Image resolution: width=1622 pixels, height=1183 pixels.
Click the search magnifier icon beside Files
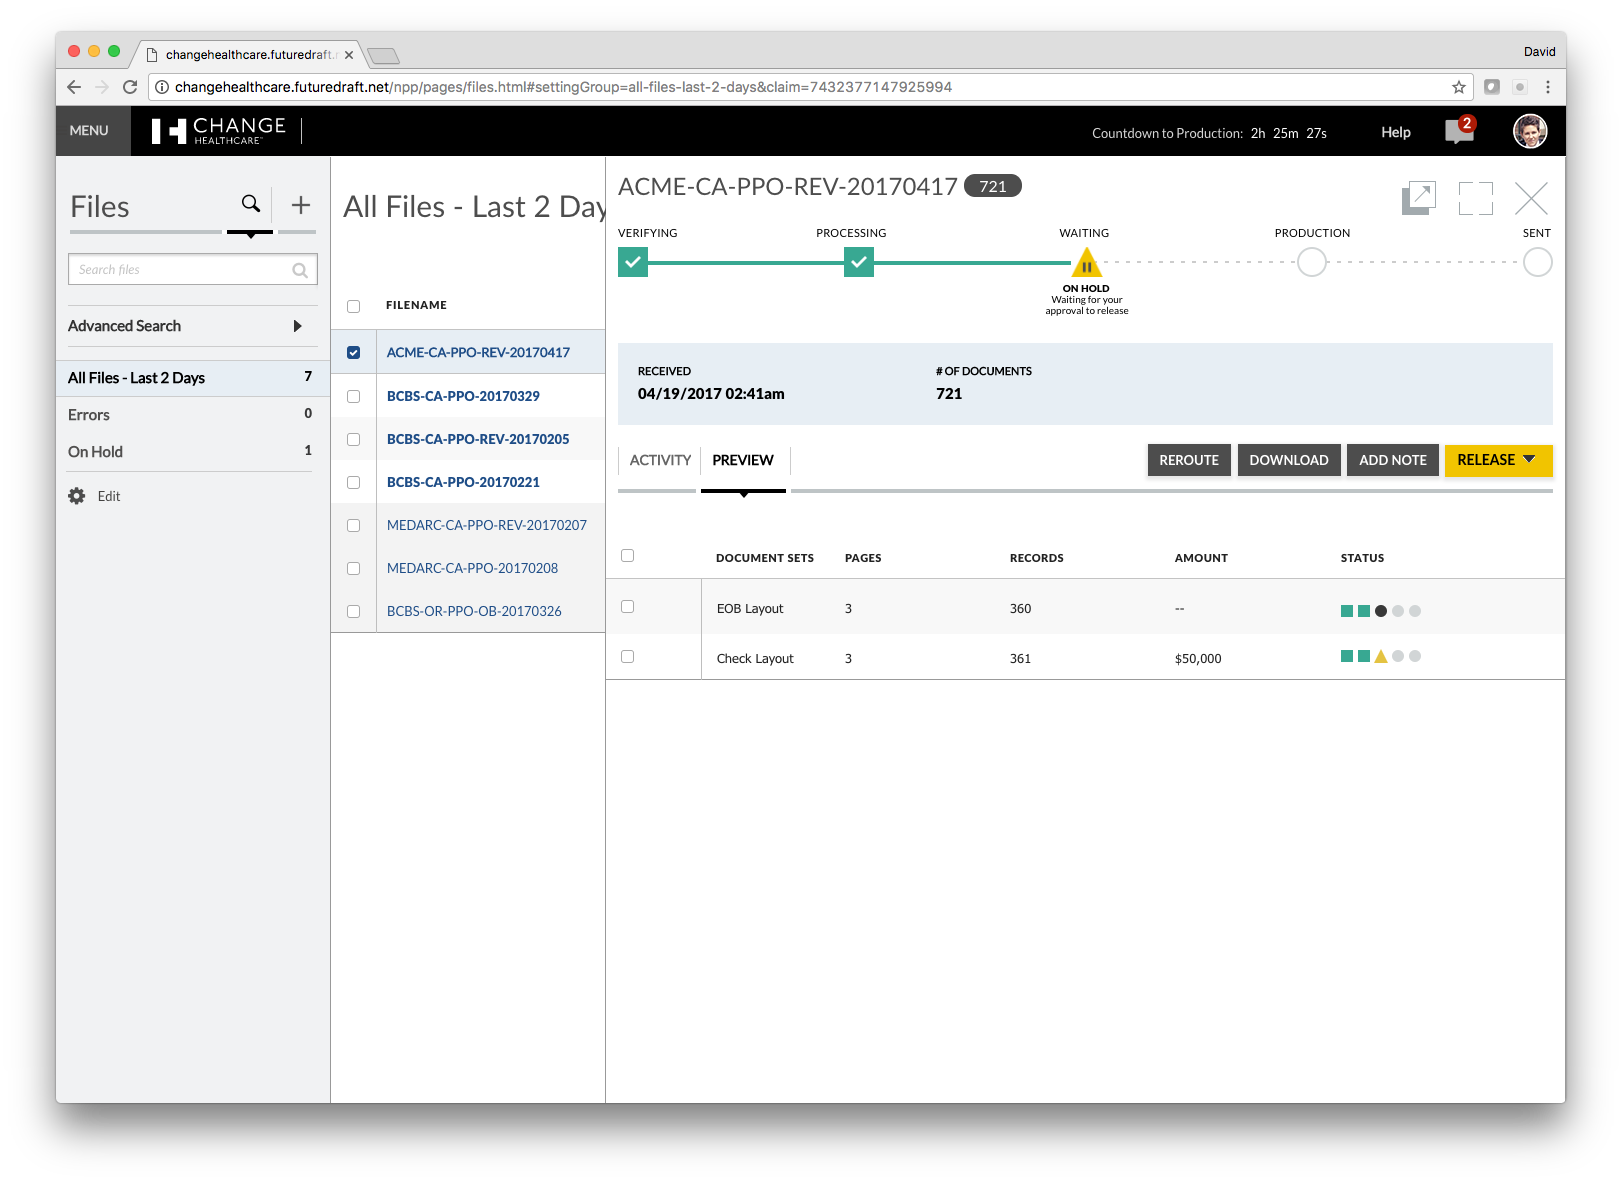[x=250, y=204]
